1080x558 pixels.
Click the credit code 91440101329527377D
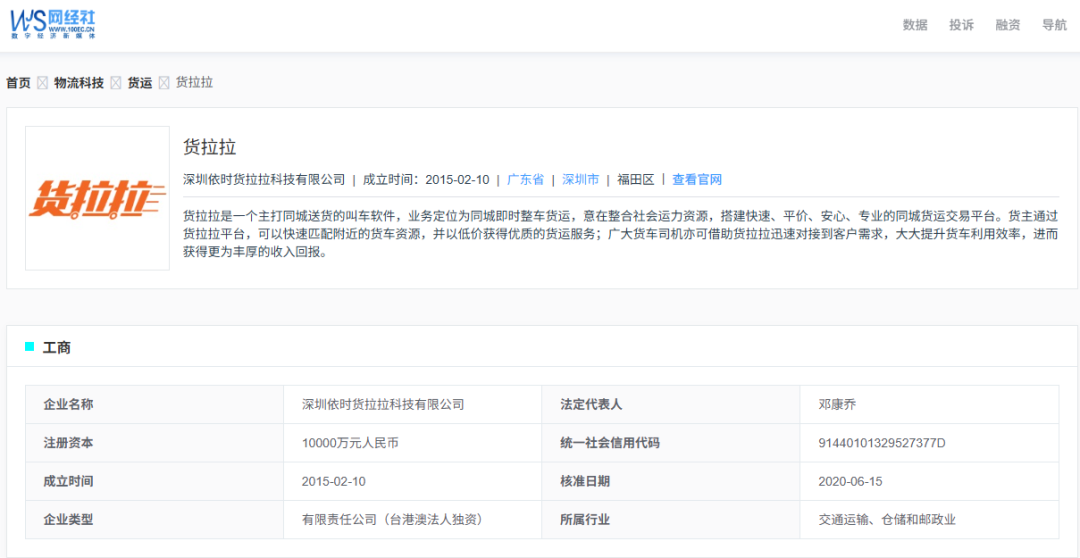pyautogui.click(x=881, y=443)
